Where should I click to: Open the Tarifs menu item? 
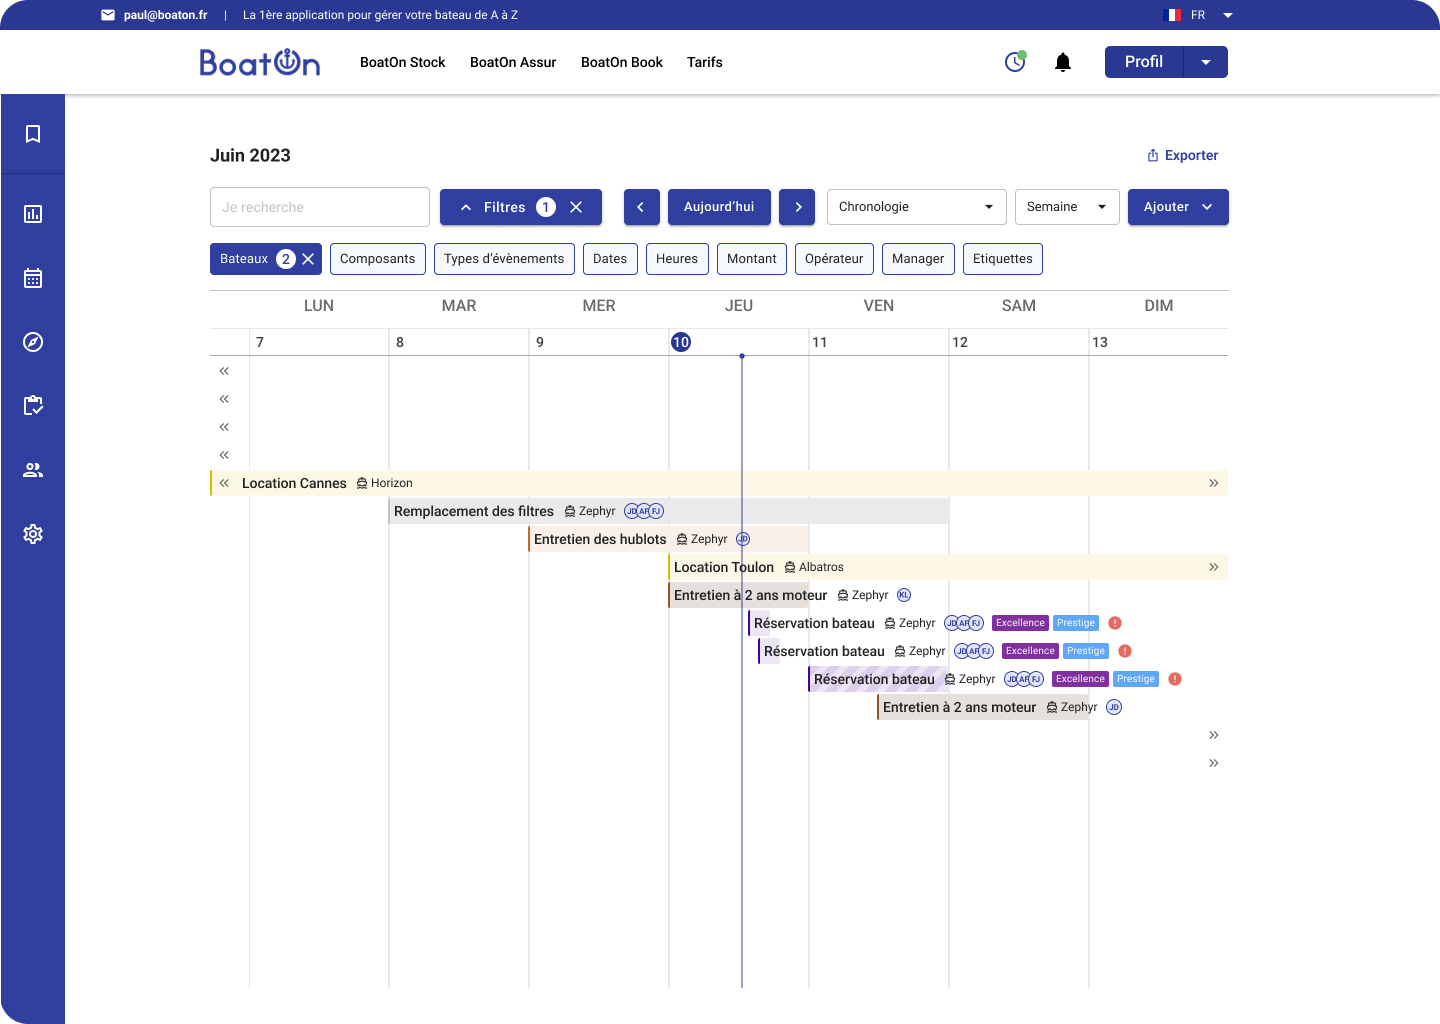(x=704, y=62)
